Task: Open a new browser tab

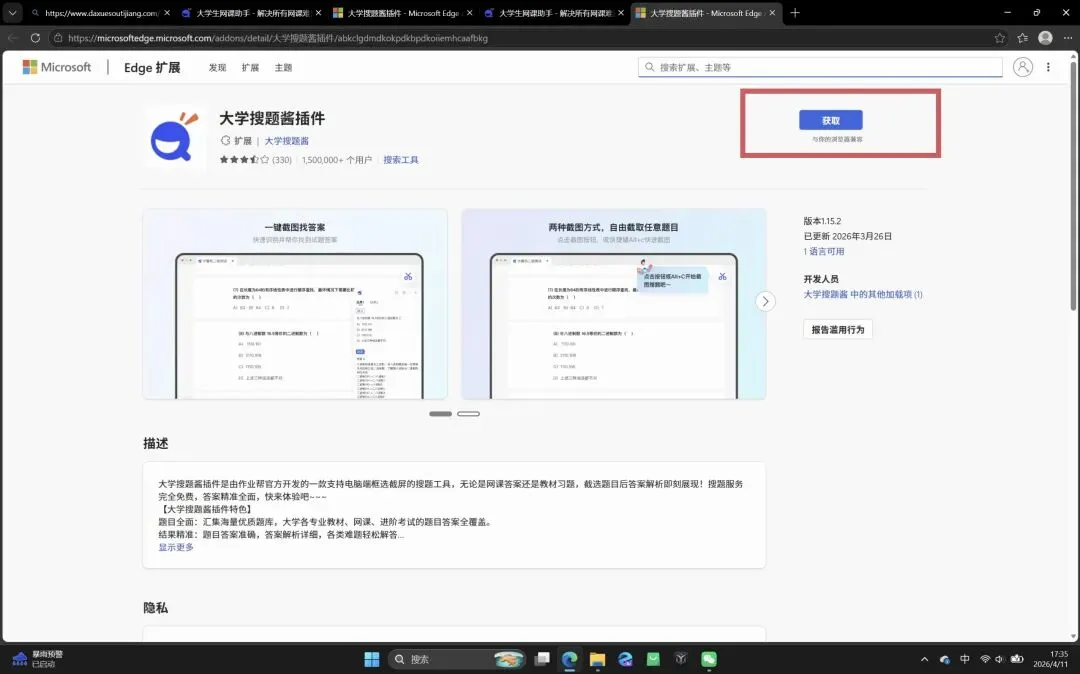Action: [x=794, y=12]
